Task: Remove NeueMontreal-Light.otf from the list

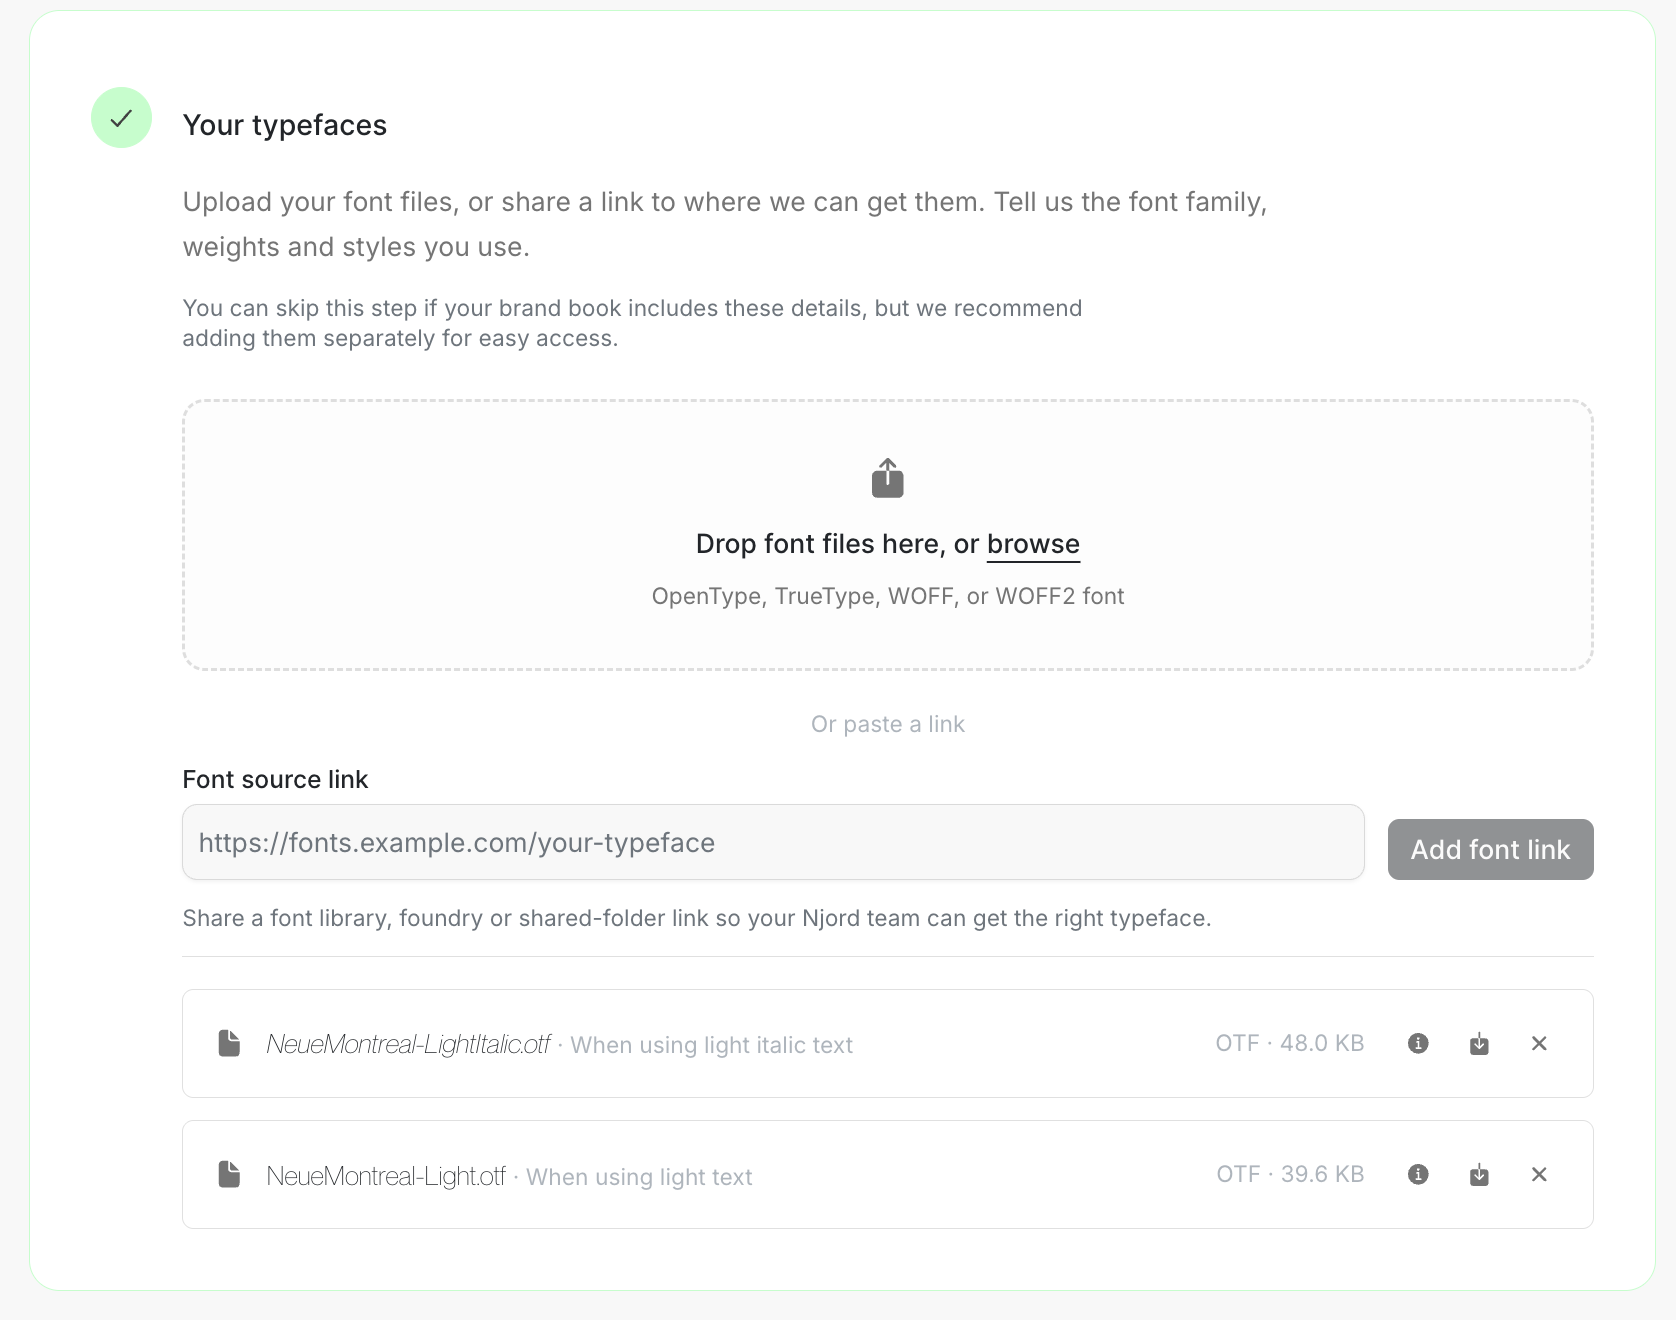Action: (1539, 1174)
